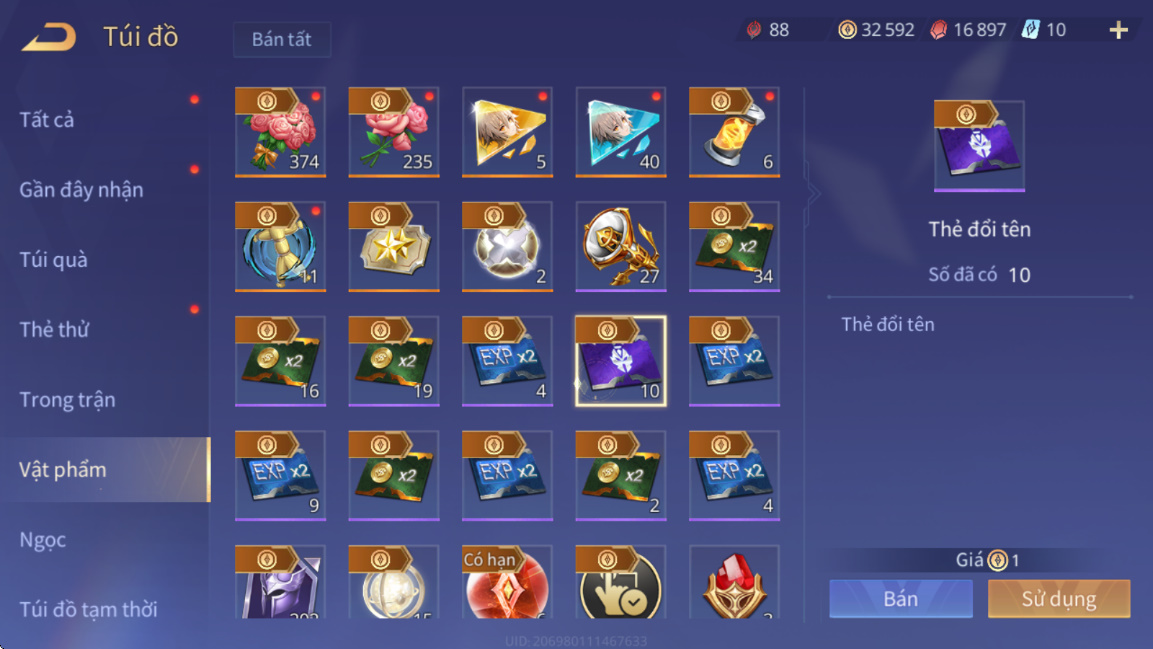Select the gold star badge item

coord(393,247)
